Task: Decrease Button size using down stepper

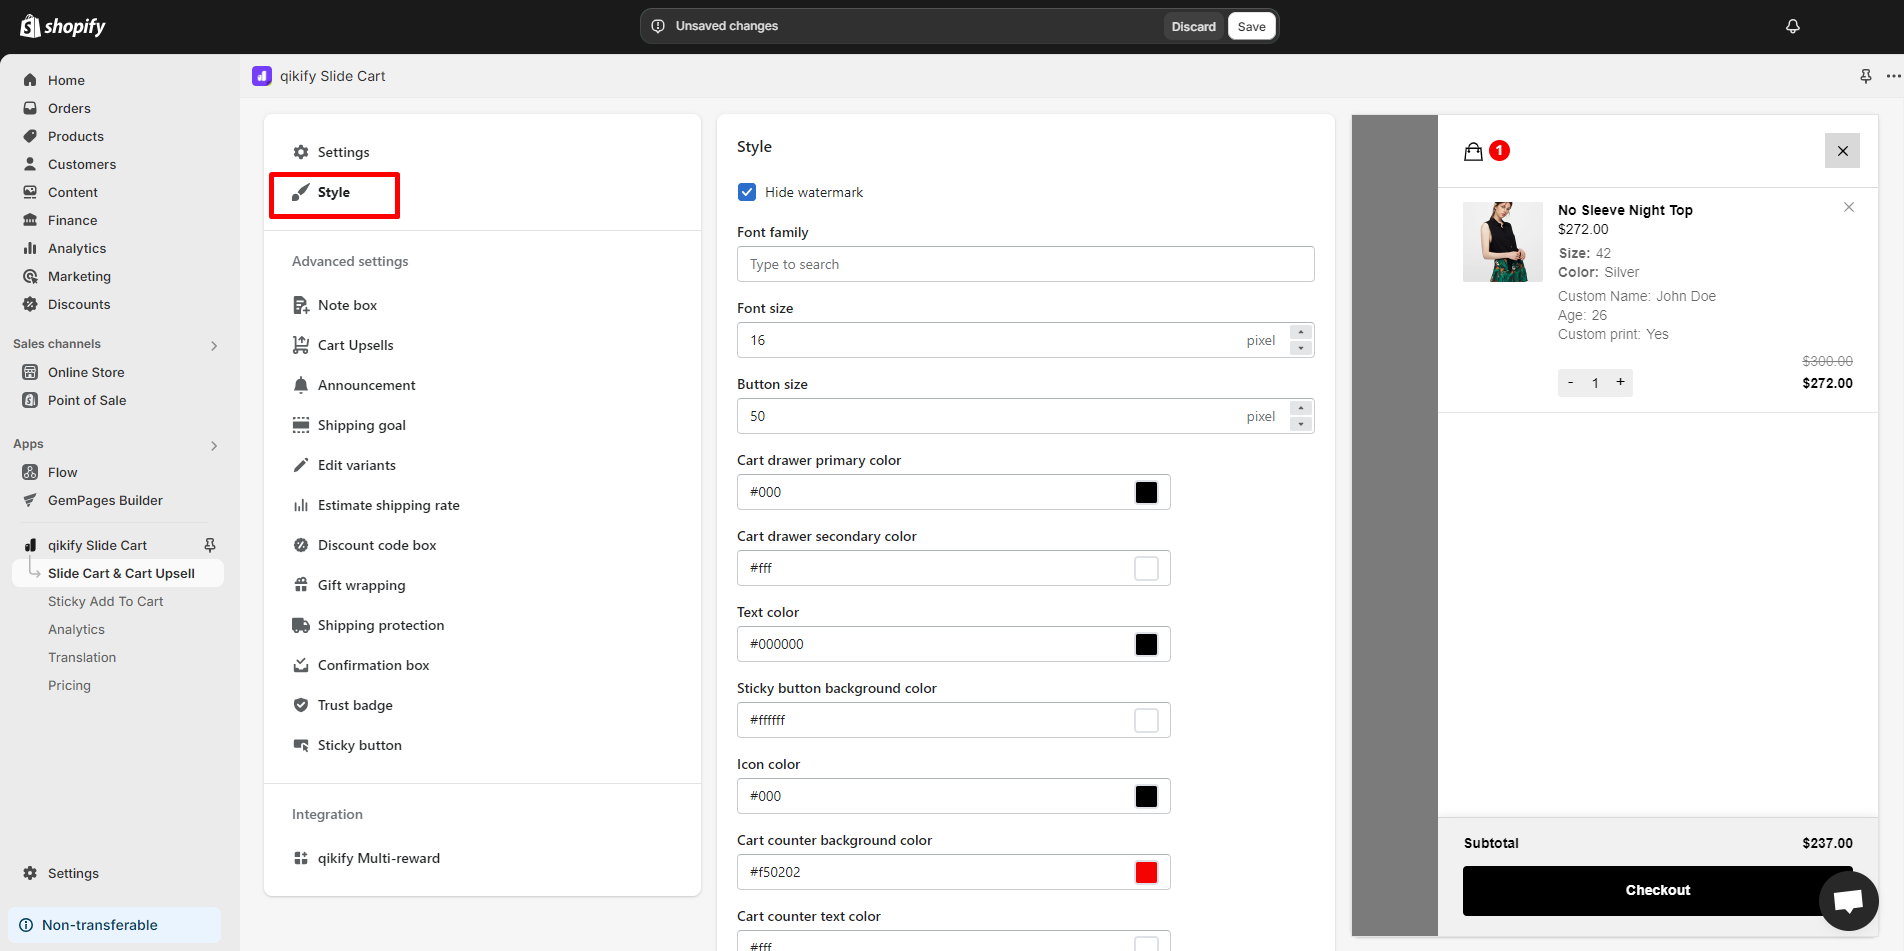Action: click(1300, 424)
